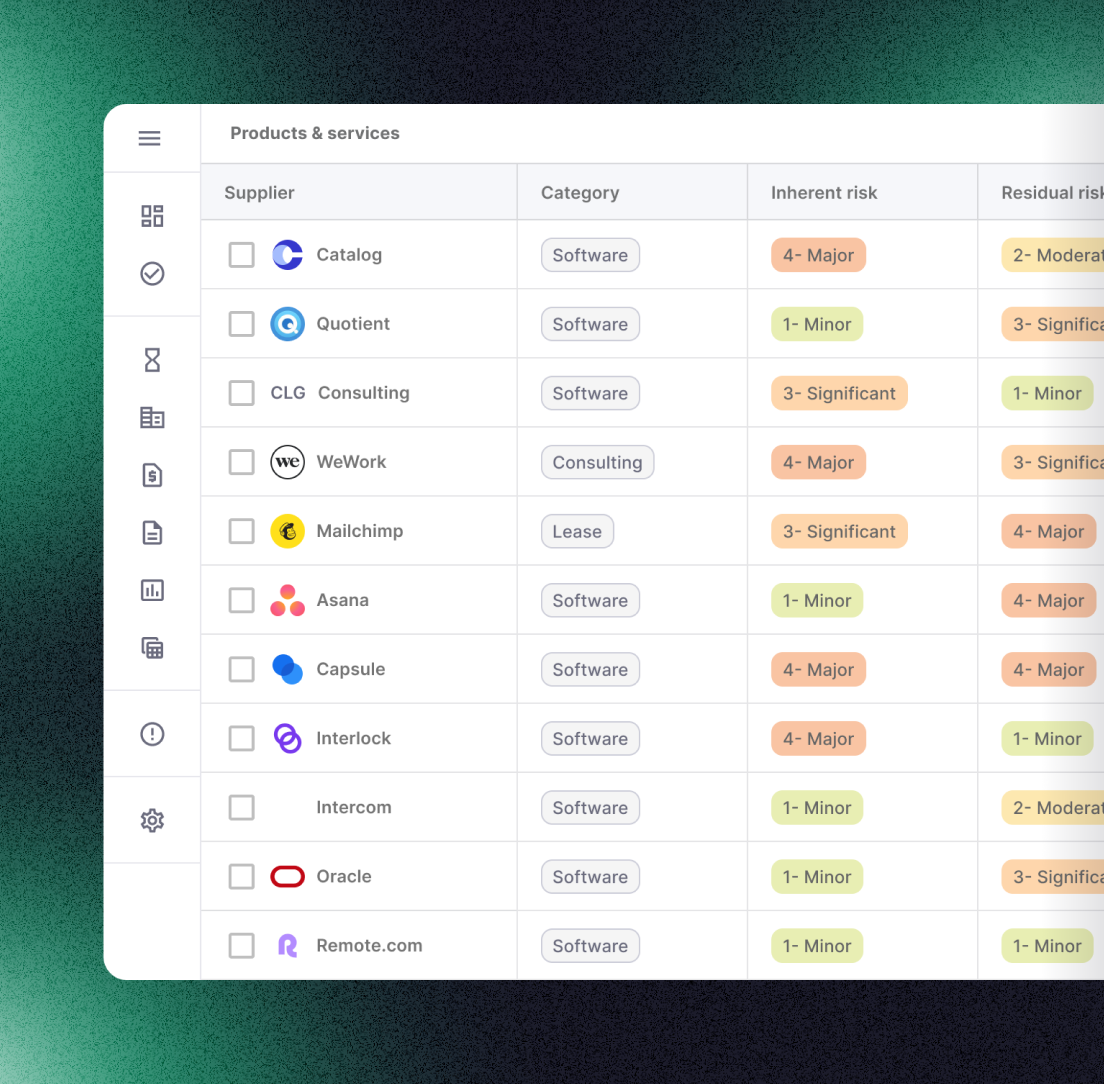Open the Remote.com supplier name

click(369, 945)
